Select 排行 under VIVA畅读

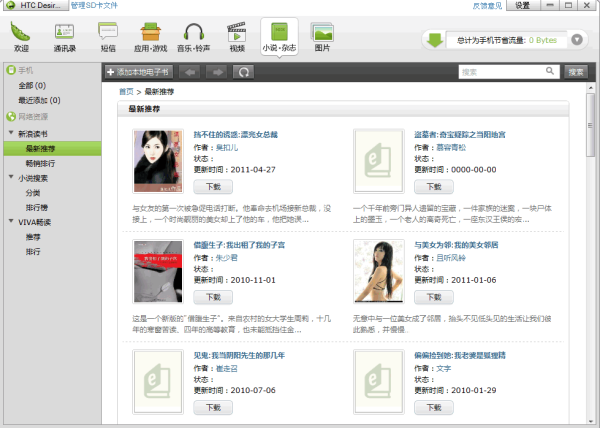pyautogui.click(x=33, y=252)
